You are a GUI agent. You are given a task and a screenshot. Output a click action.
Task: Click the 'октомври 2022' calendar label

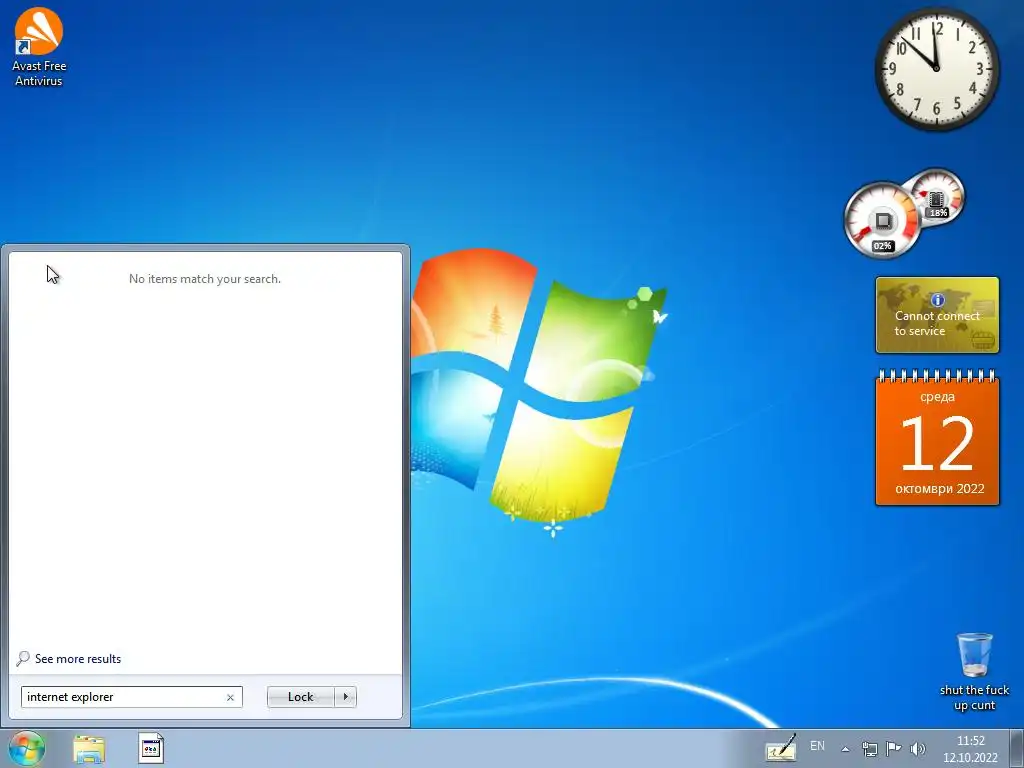tap(939, 488)
